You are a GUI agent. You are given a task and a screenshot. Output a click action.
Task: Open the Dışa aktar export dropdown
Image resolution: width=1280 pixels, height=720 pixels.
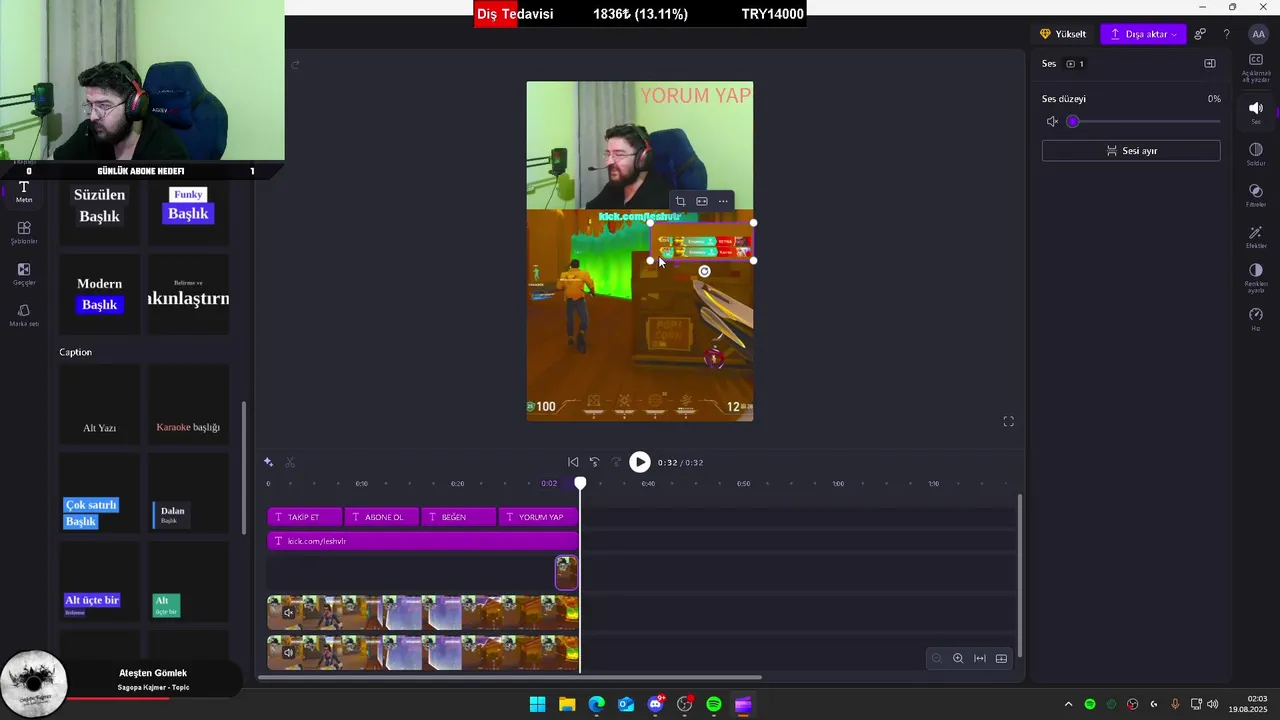(x=1143, y=34)
